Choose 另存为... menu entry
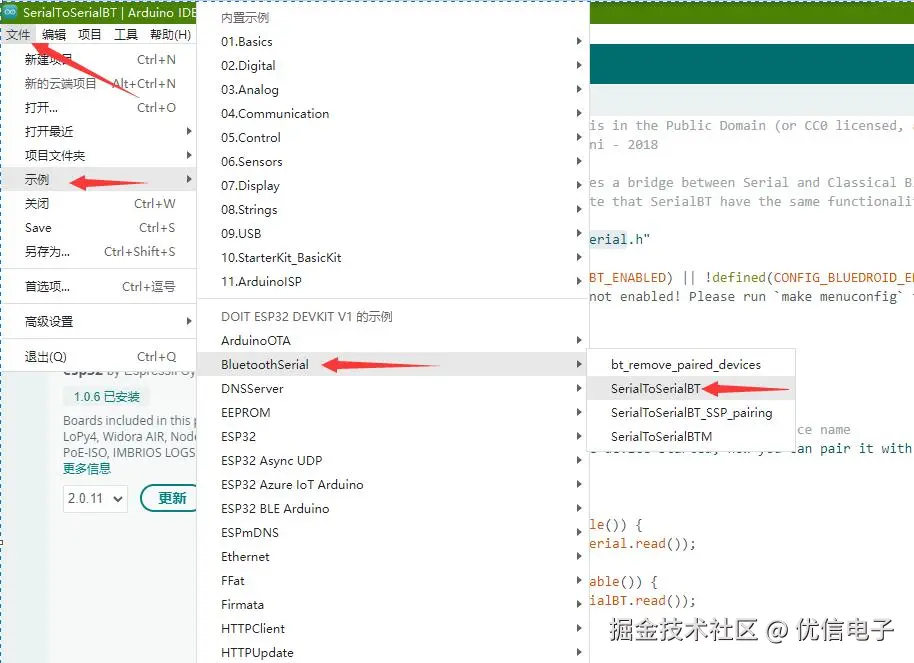 [100, 251]
